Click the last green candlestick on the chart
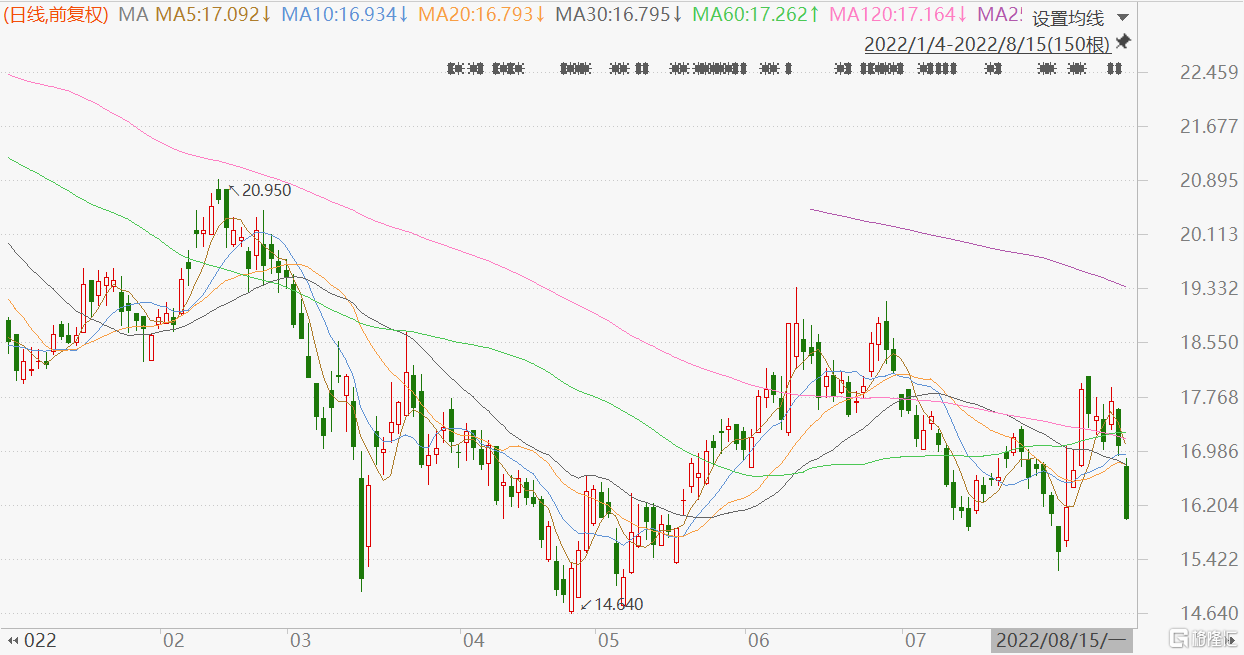The height and width of the screenshot is (655, 1244). 1126,492
